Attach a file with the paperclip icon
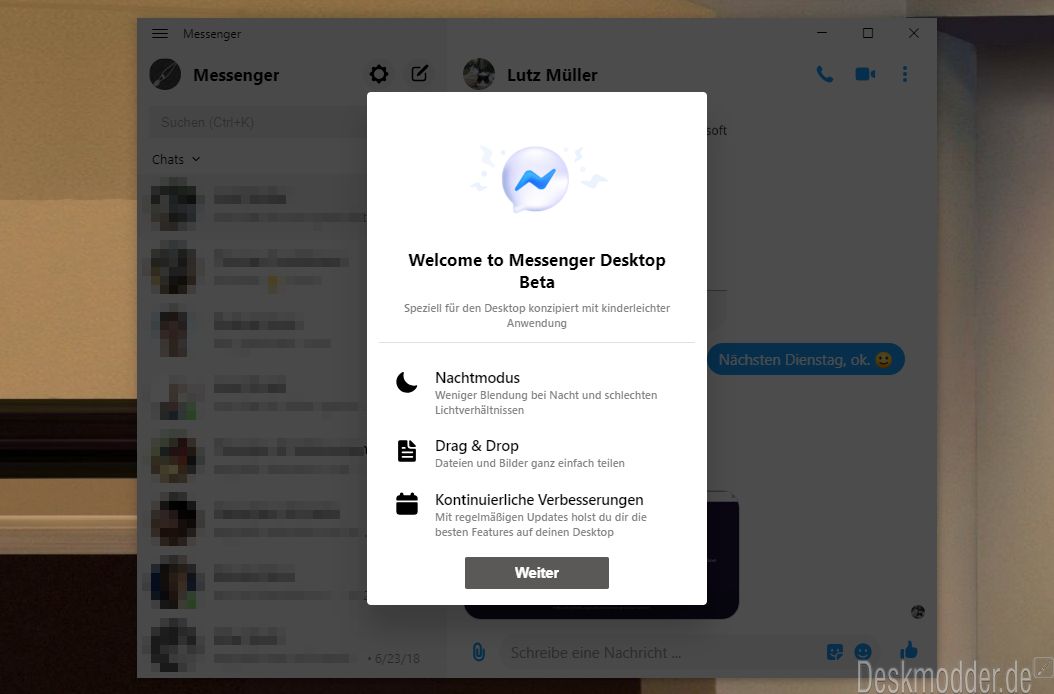The width and height of the screenshot is (1054, 694). (479, 652)
